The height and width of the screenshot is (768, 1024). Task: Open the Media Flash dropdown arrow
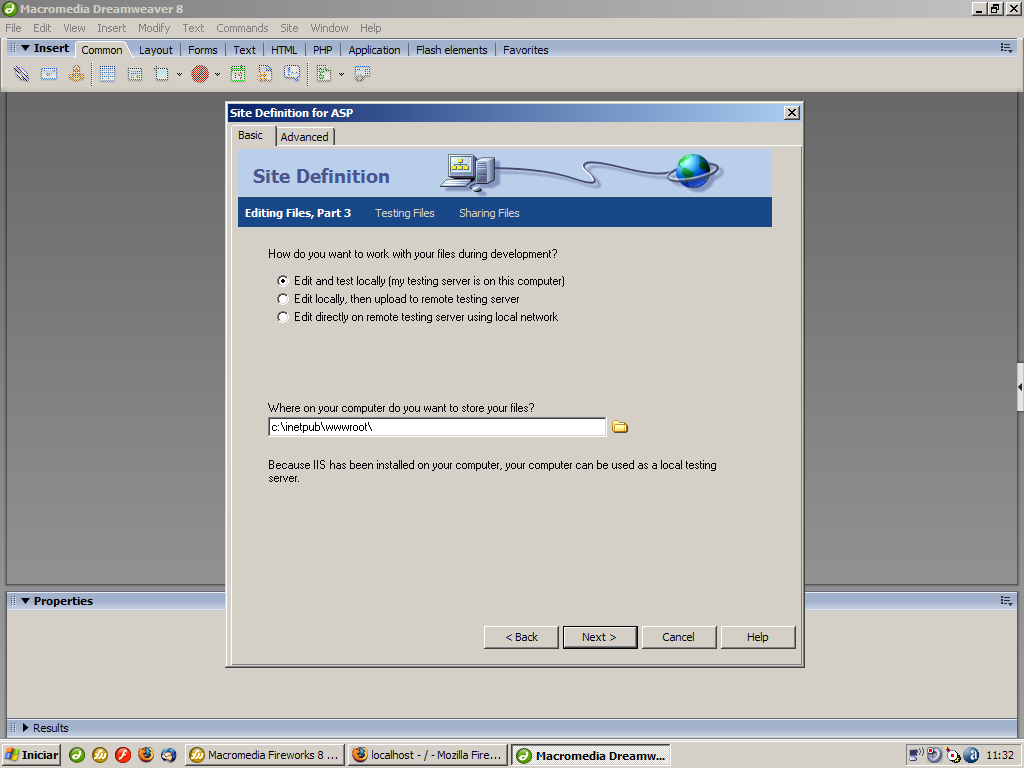pos(217,74)
